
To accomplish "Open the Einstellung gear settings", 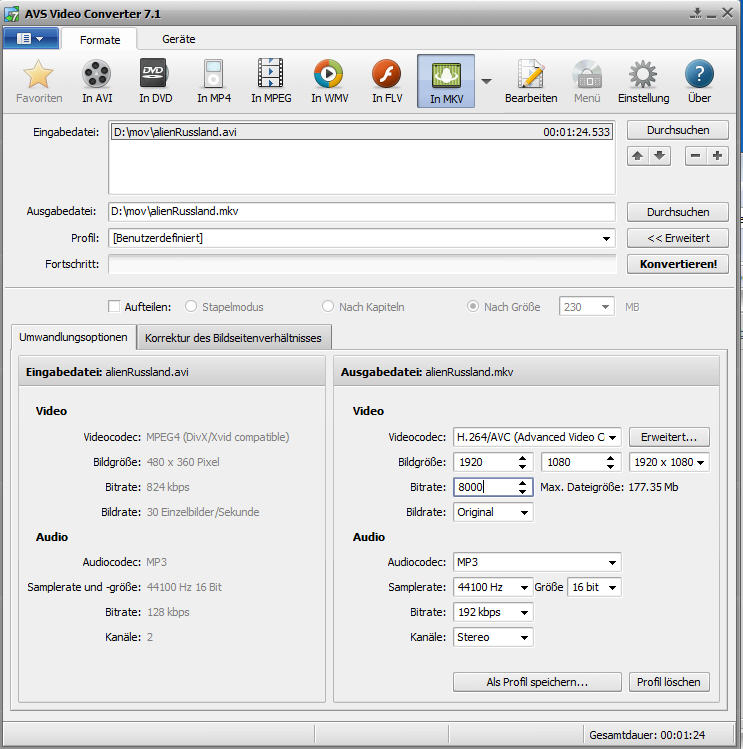I will pos(643,81).
